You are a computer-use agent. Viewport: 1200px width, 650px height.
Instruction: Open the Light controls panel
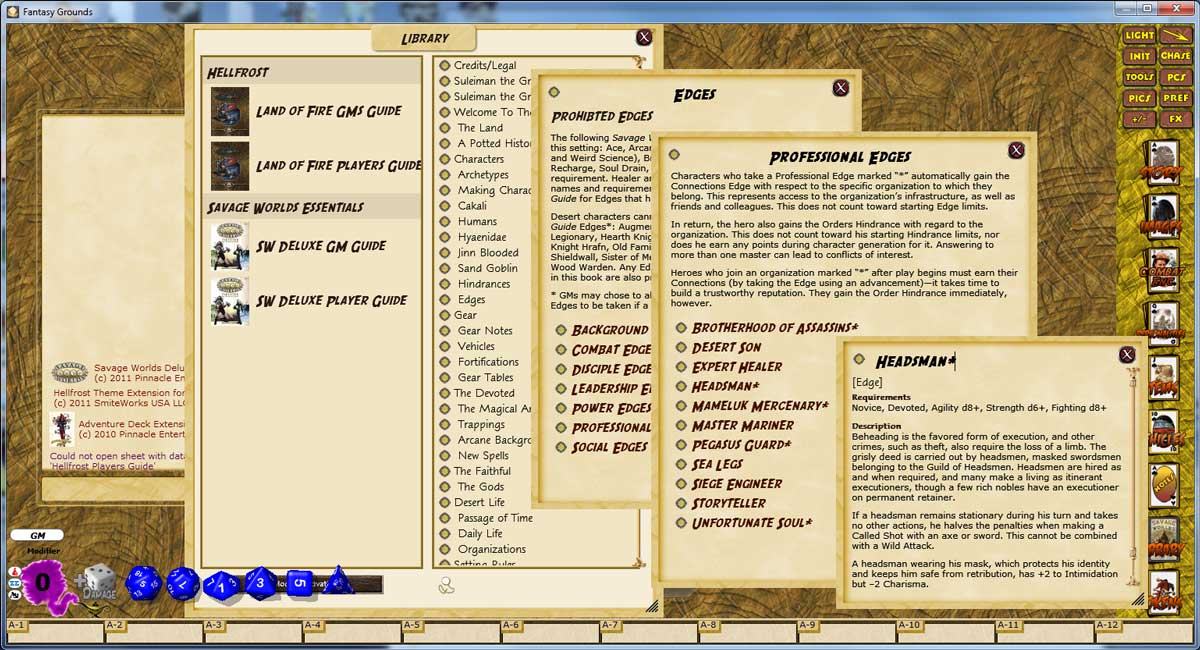[1140, 35]
